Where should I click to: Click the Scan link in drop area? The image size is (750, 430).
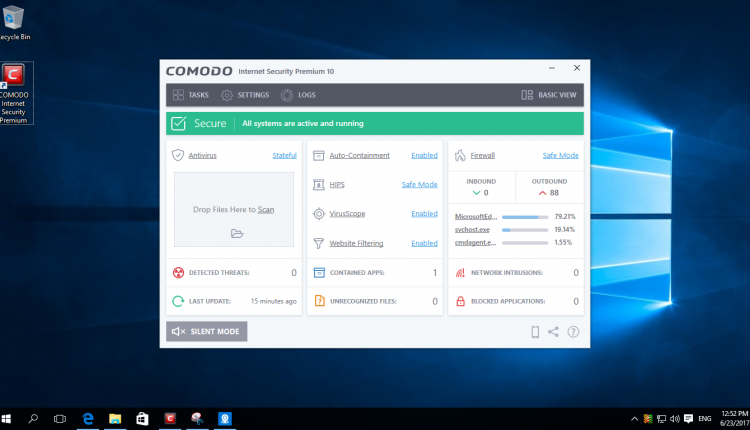266,209
